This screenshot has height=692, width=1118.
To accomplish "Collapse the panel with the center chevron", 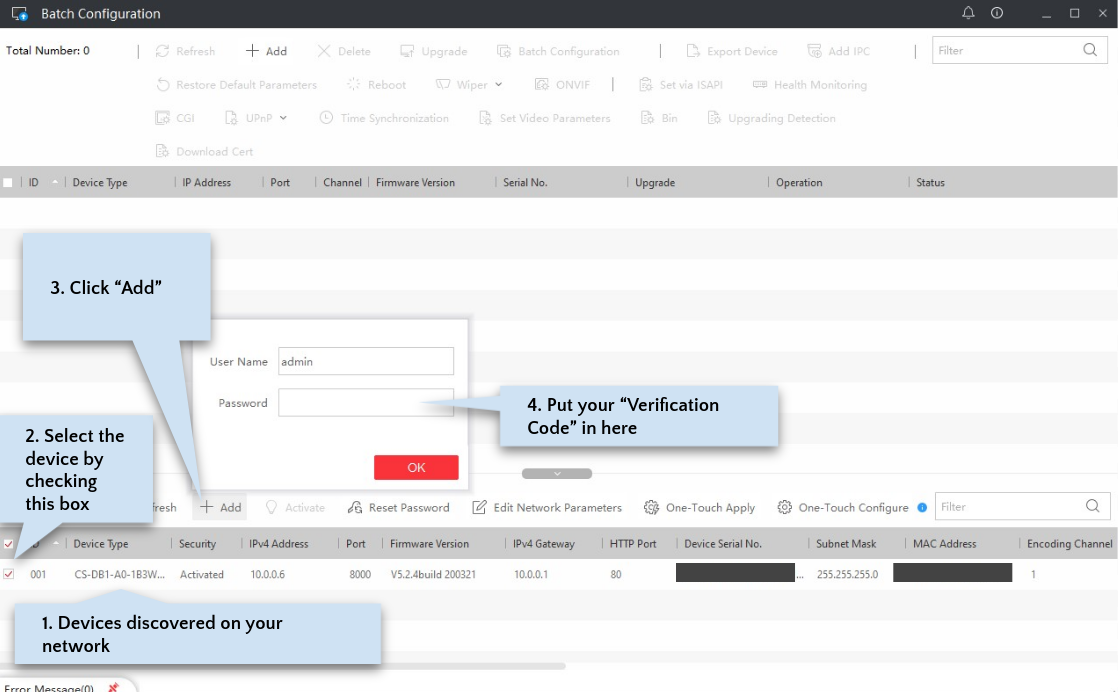I will pyautogui.click(x=556, y=473).
